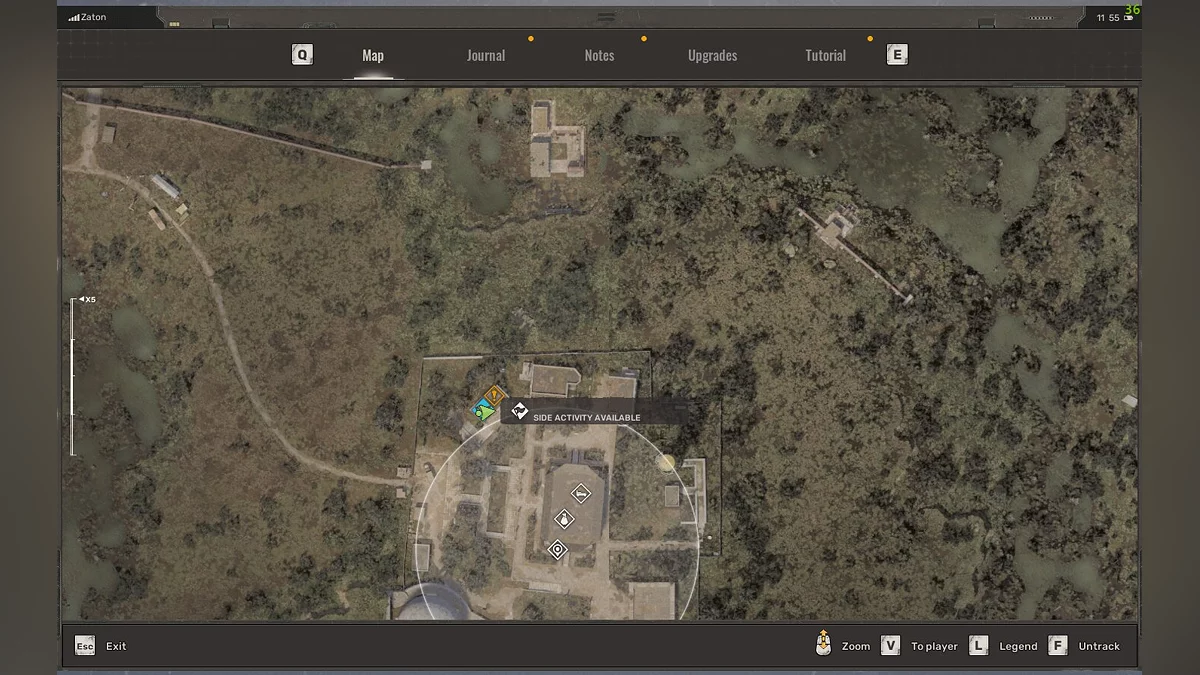Click the Zoom label
The width and height of the screenshot is (1200, 675).
[856, 646]
